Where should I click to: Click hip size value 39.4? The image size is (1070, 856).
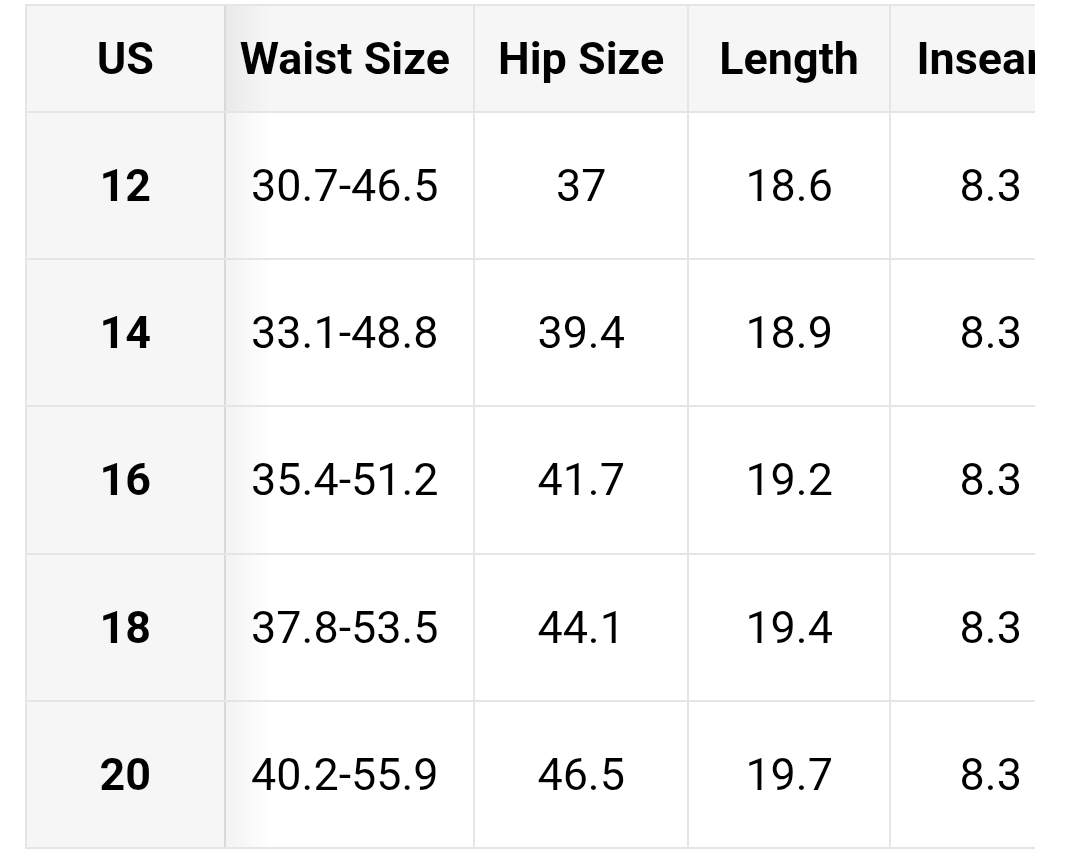coord(581,333)
